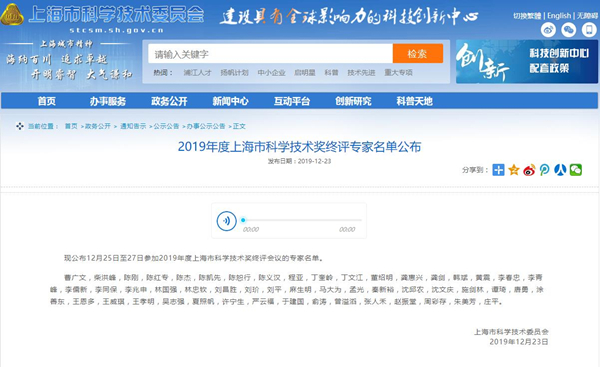Share via the yellow star Qzone icon
Screen dimensions: 600x367
514,170
